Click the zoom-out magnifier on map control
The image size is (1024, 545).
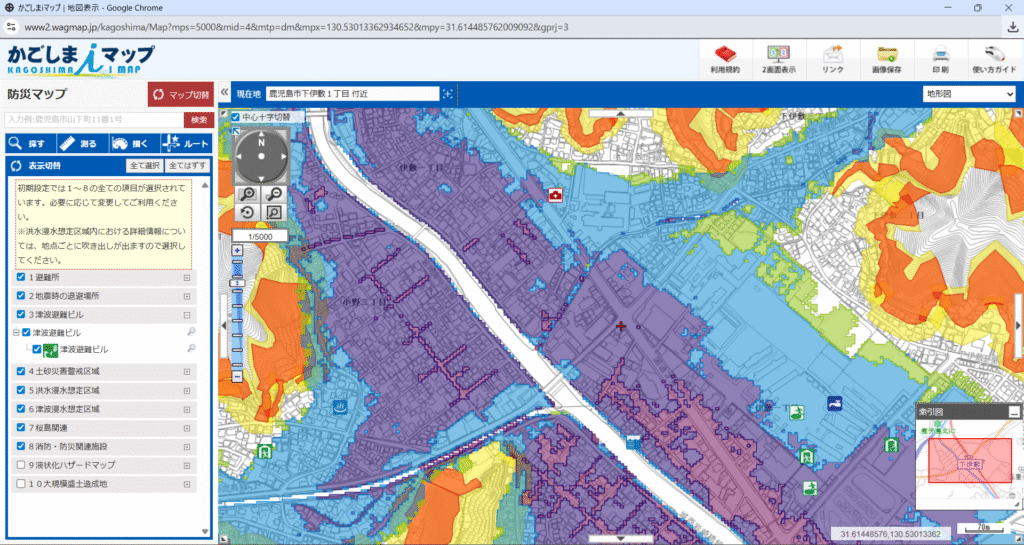[273, 194]
